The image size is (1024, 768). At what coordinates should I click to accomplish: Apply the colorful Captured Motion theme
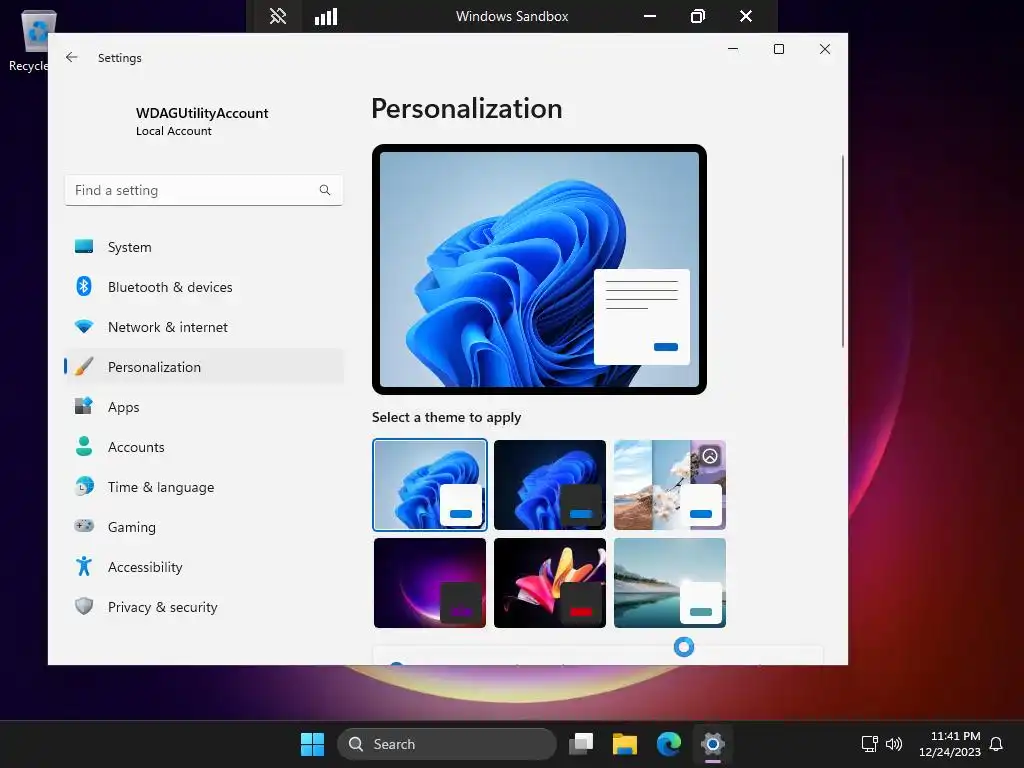[x=550, y=583]
